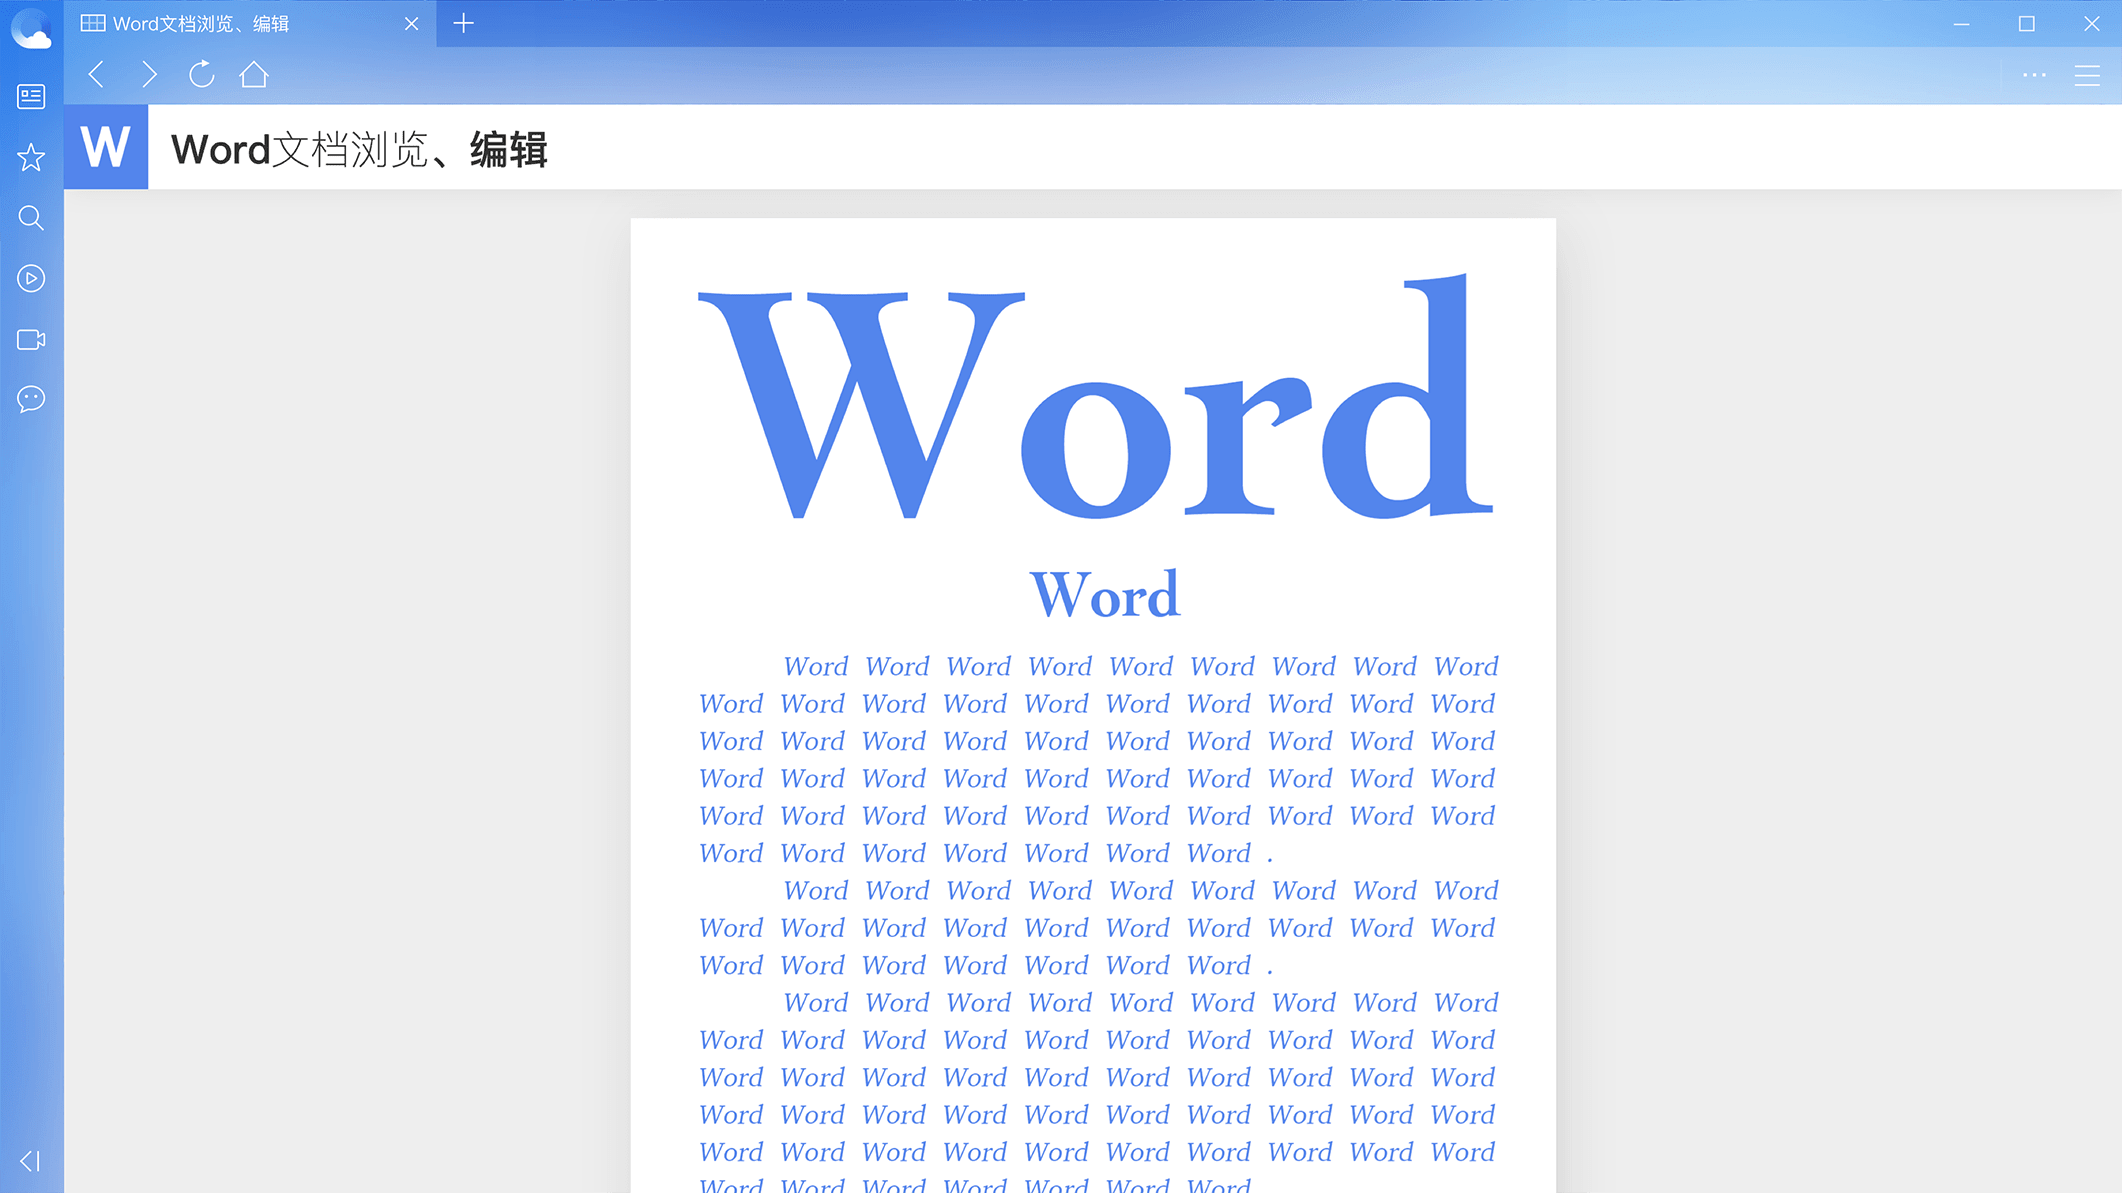Select the new tab plus button
The height and width of the screenshot is (1193, 2122).
pos(465,23)
